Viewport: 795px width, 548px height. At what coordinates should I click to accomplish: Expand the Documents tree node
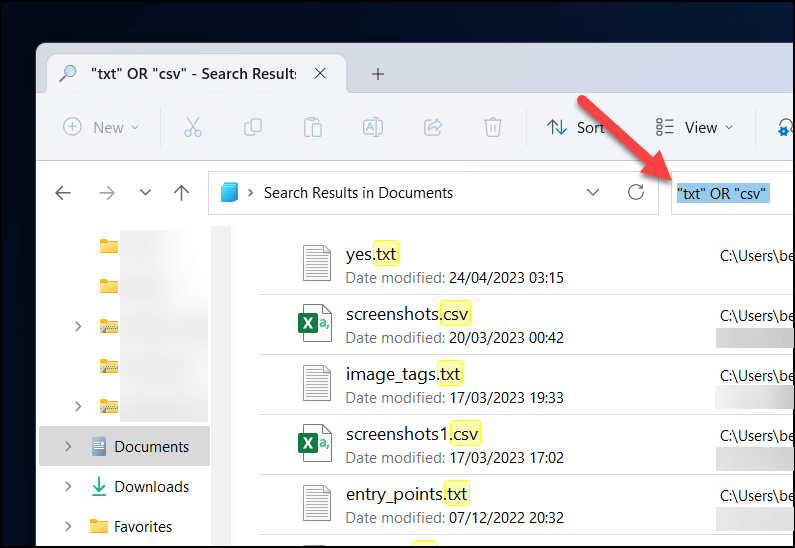pyautogui.click(x=67, y=447)
